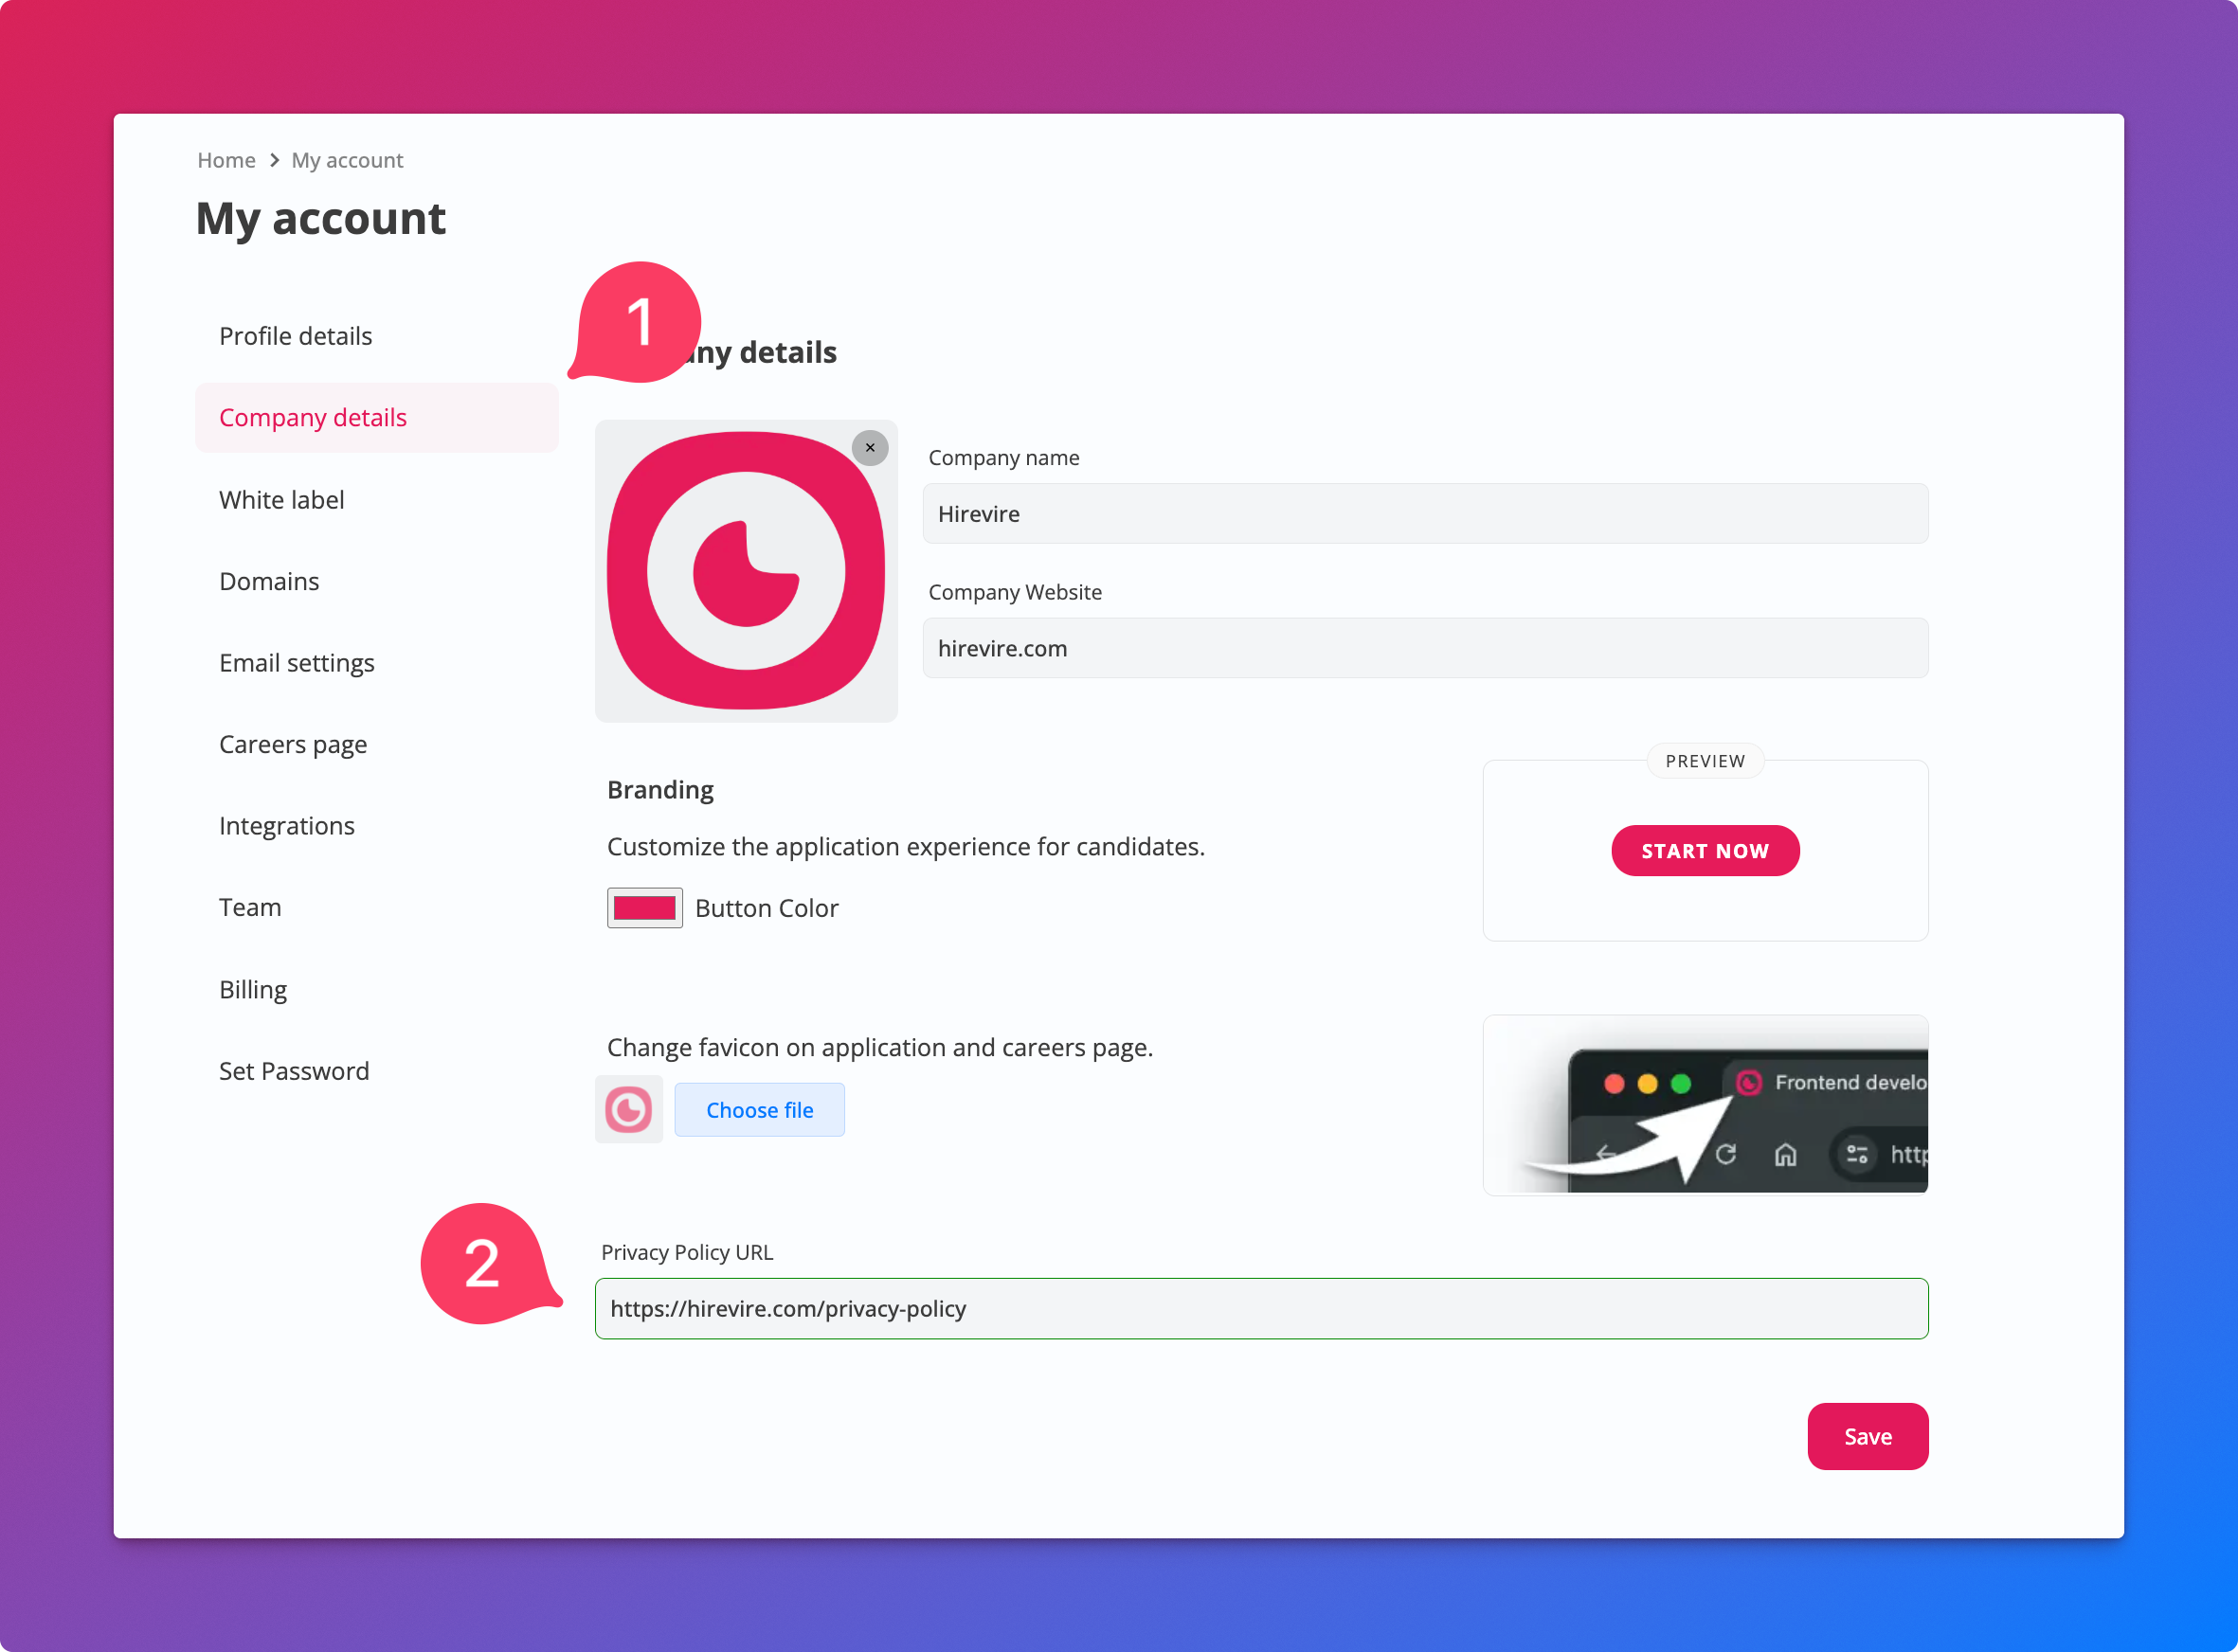Click the breadcrumb chevron after Home

coord(274,160)
